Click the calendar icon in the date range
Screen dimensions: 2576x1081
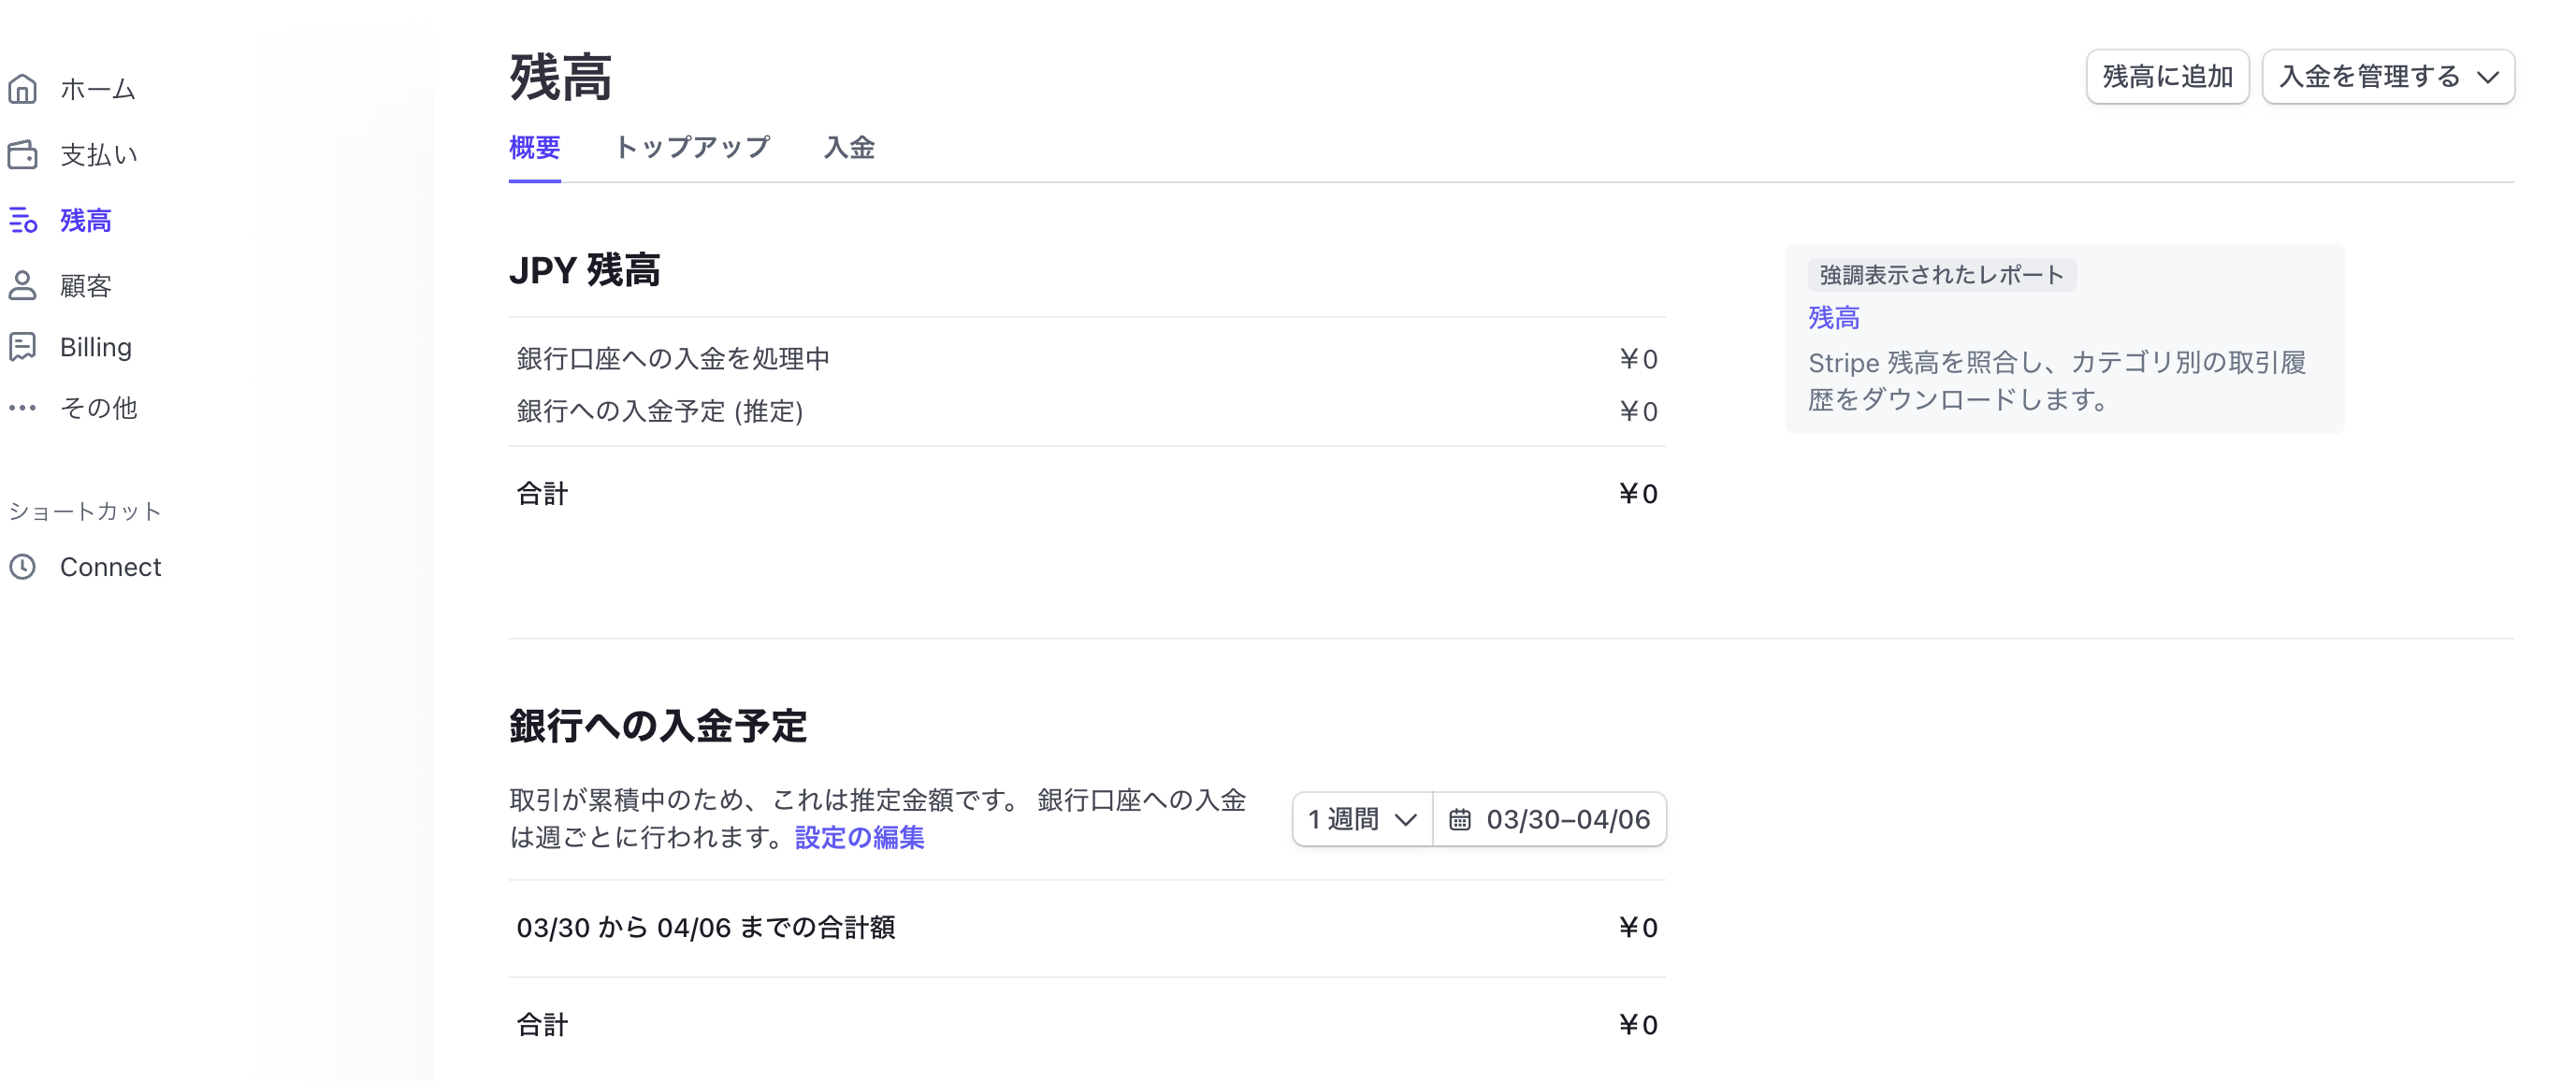point(1459,820)
